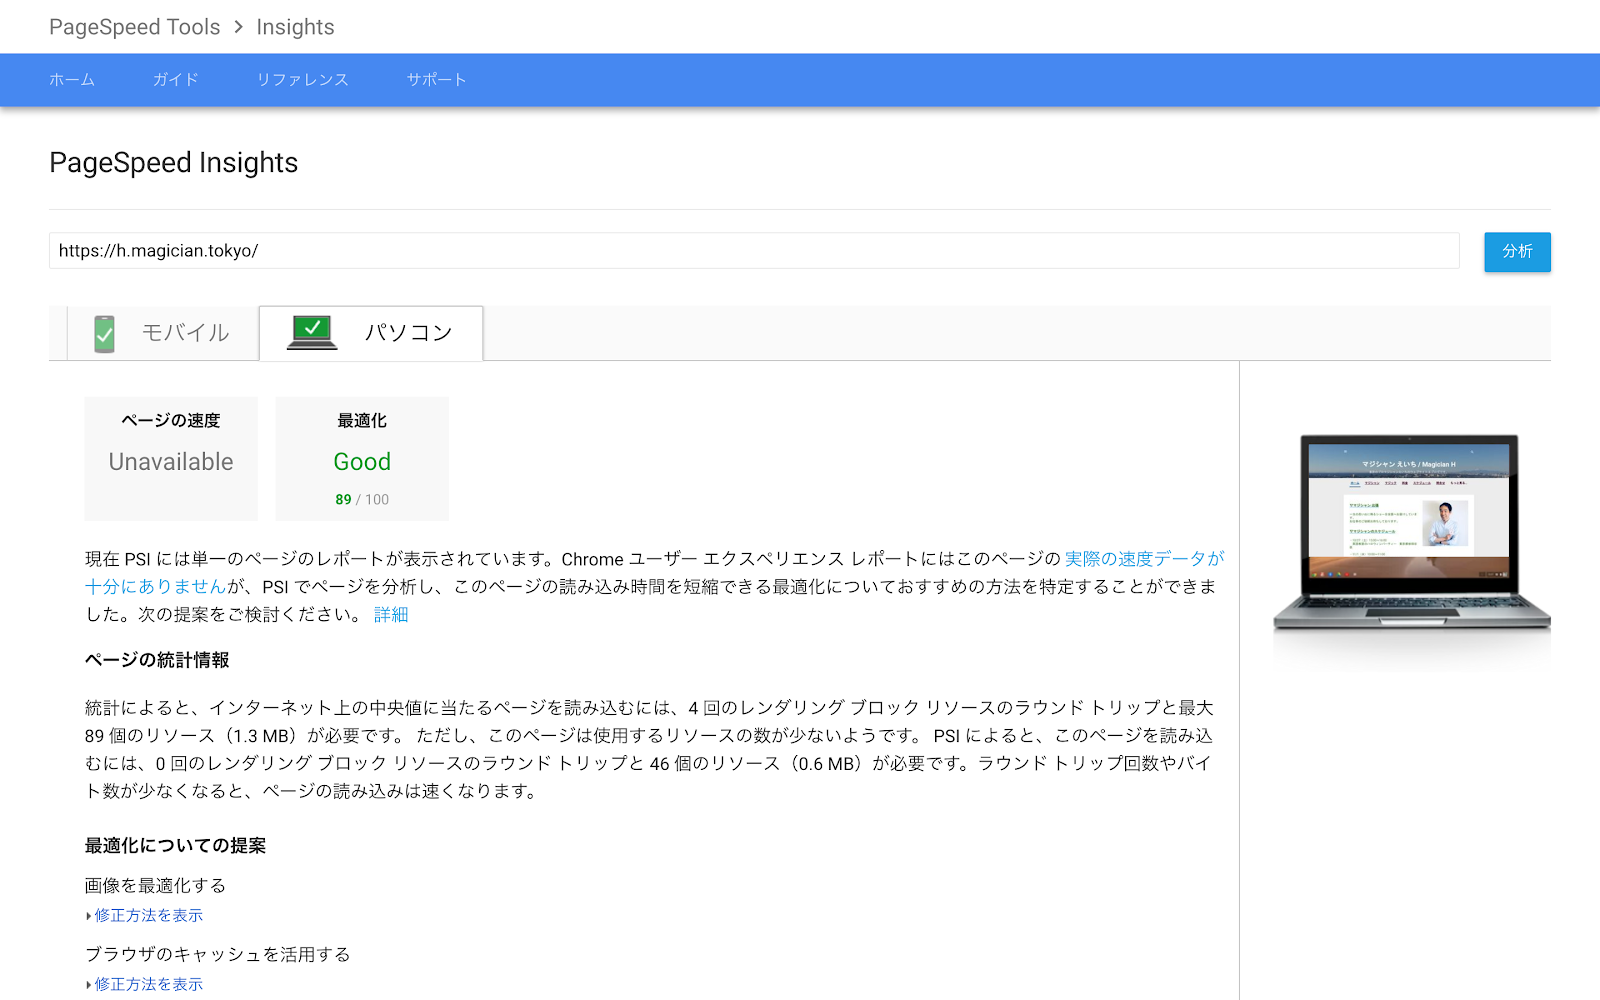Click the 画像を最適化する suggestion text

click(x=155, y=886)
